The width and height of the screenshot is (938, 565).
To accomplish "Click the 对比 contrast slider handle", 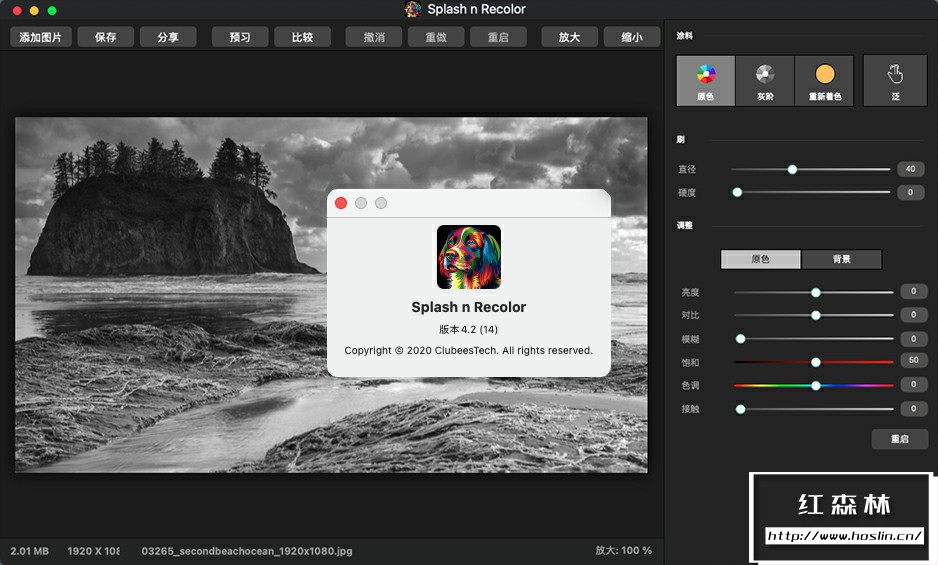I will pyautogui.click(x=816, y=315).
